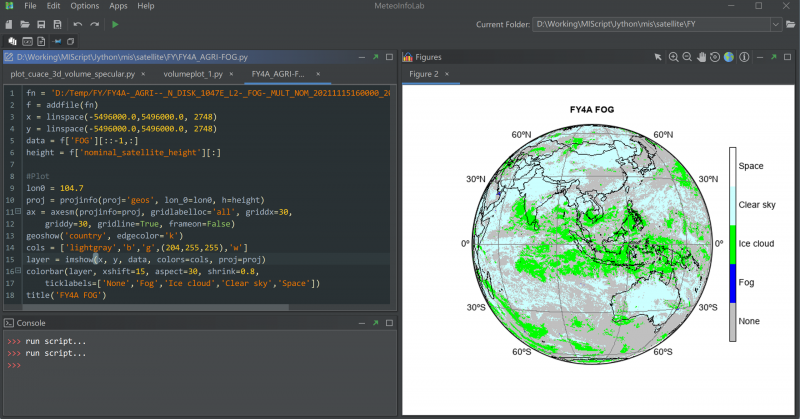Click the globe full extent icon

click(x=729, y=57)
